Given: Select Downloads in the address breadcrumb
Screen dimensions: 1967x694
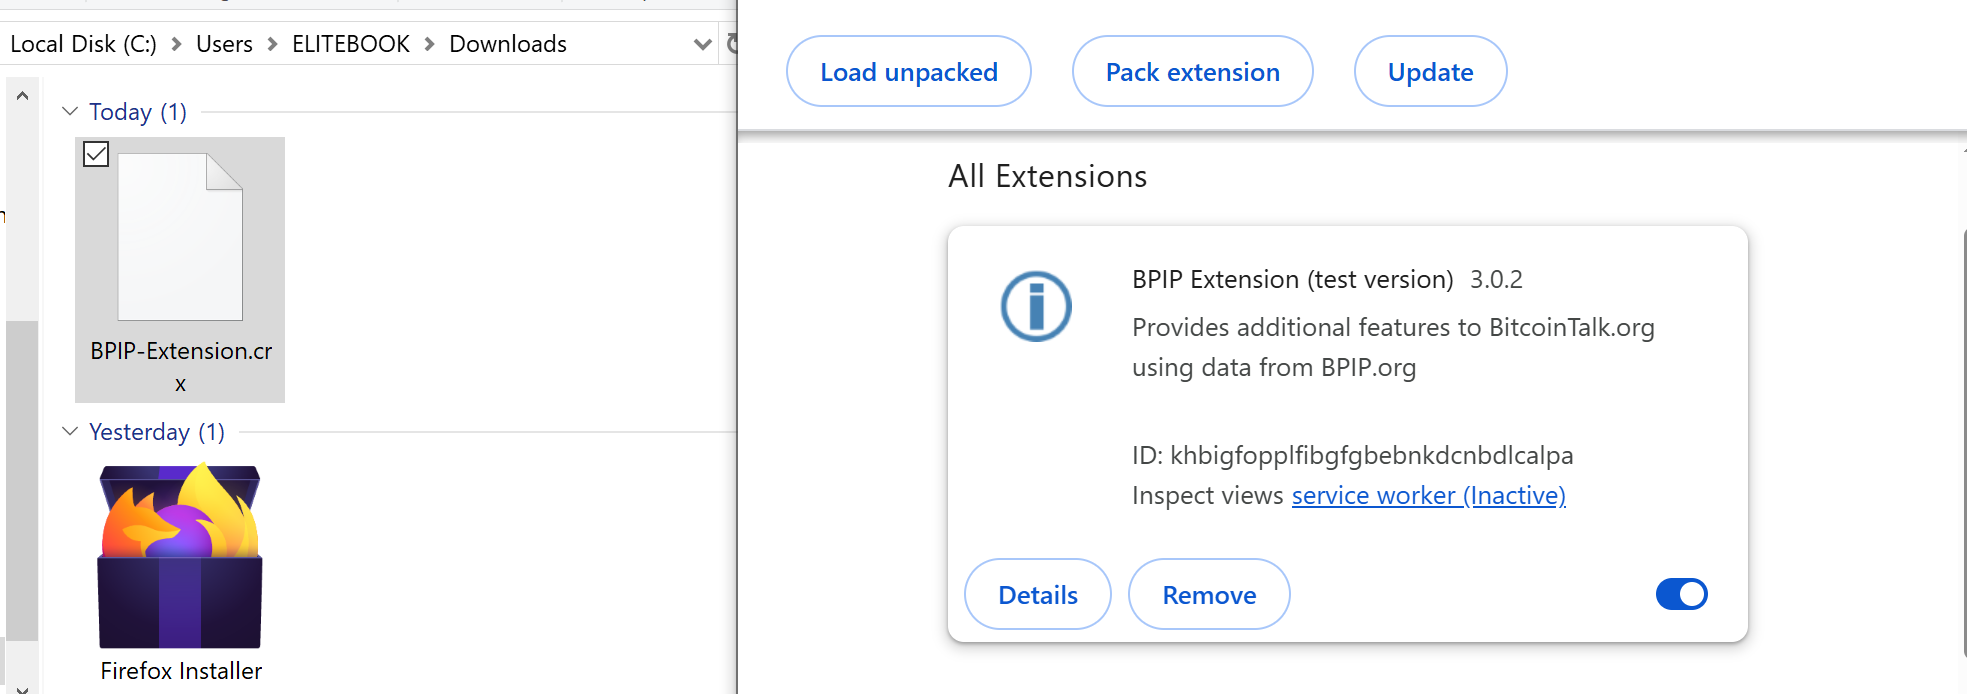Looking at the screenshot, I should coord(508,44).
